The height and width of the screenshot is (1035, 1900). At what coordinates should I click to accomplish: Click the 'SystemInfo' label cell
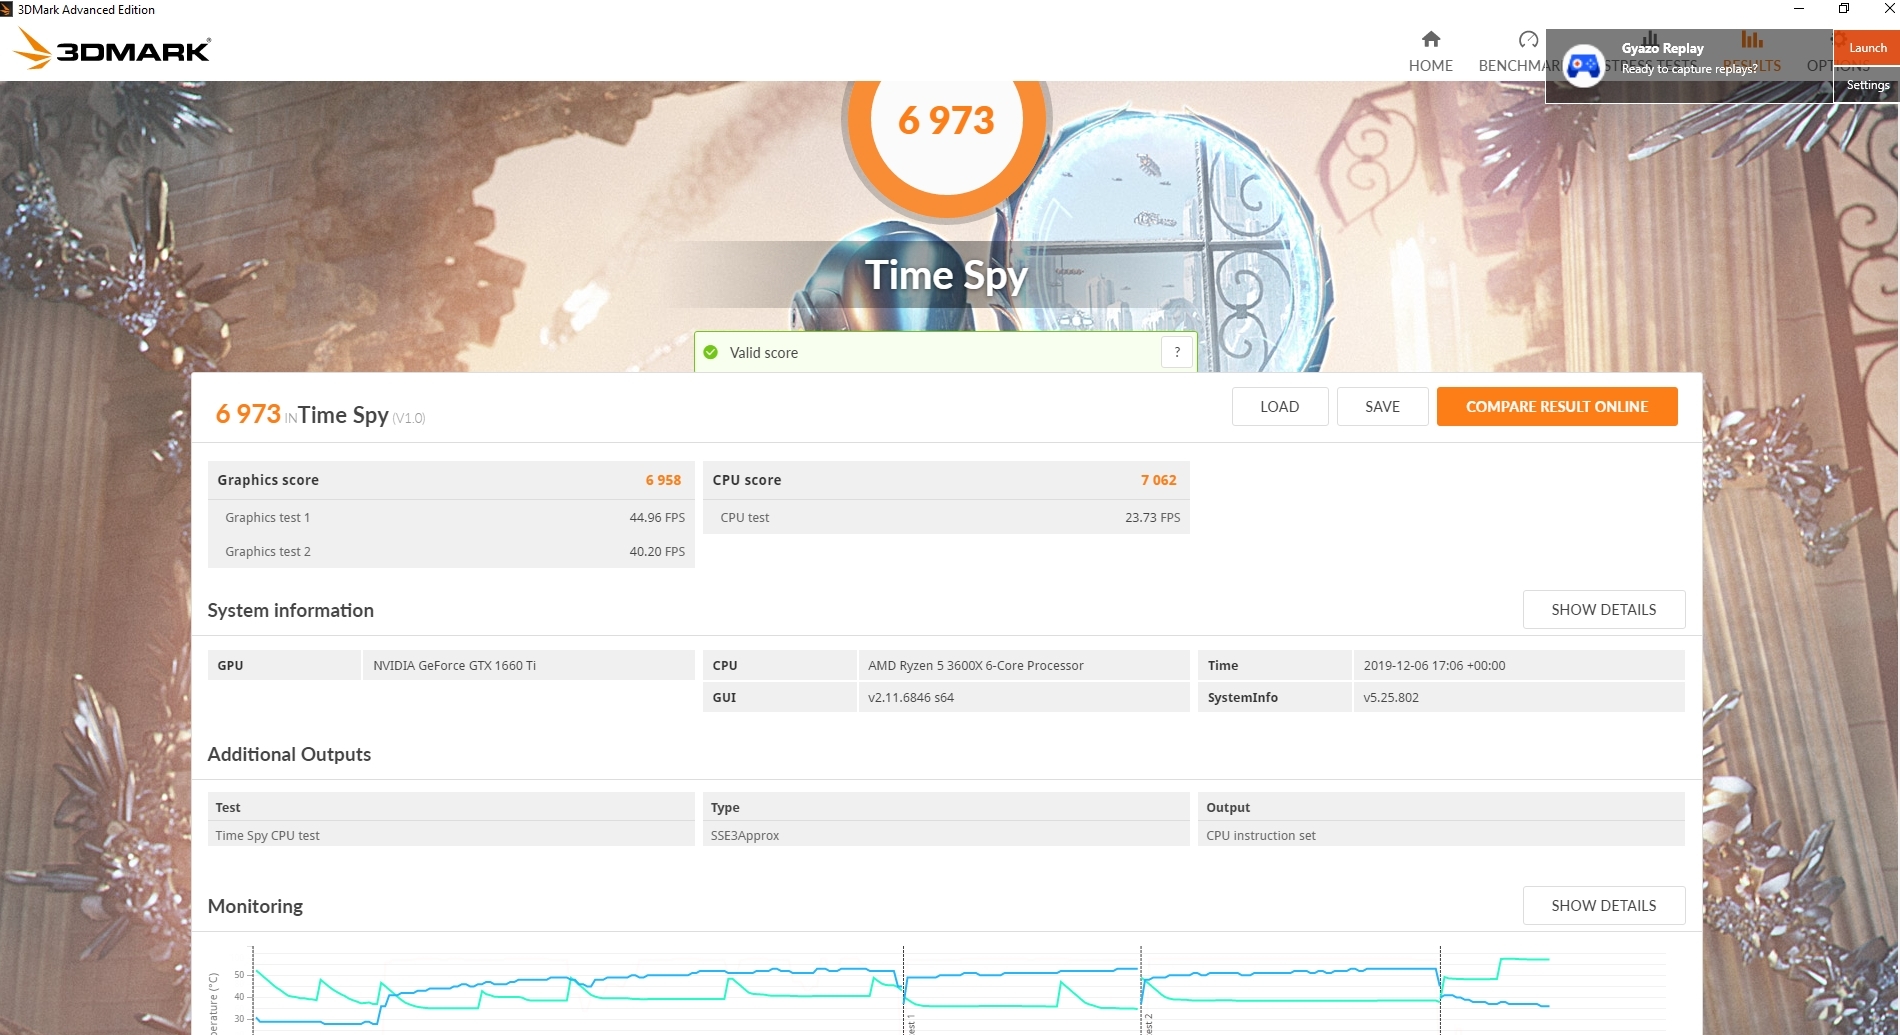[x=1274, y=697]
